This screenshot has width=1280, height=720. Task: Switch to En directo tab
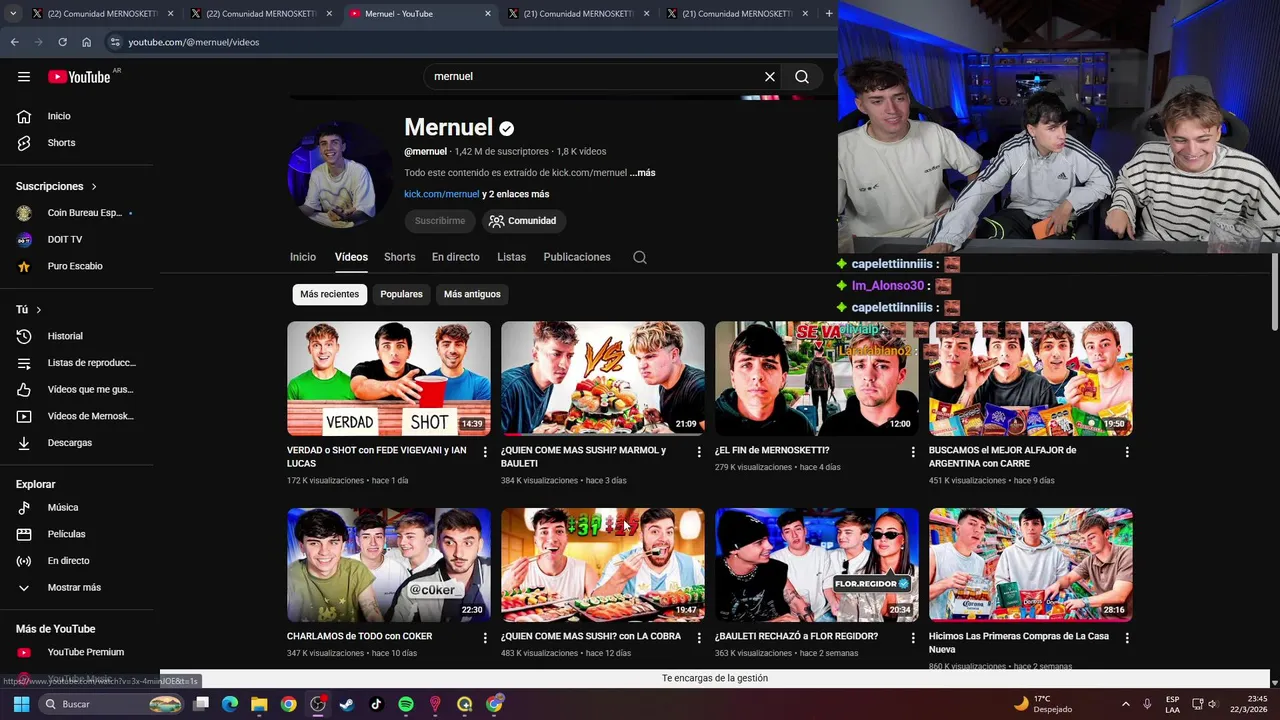[x=456, y=257]
